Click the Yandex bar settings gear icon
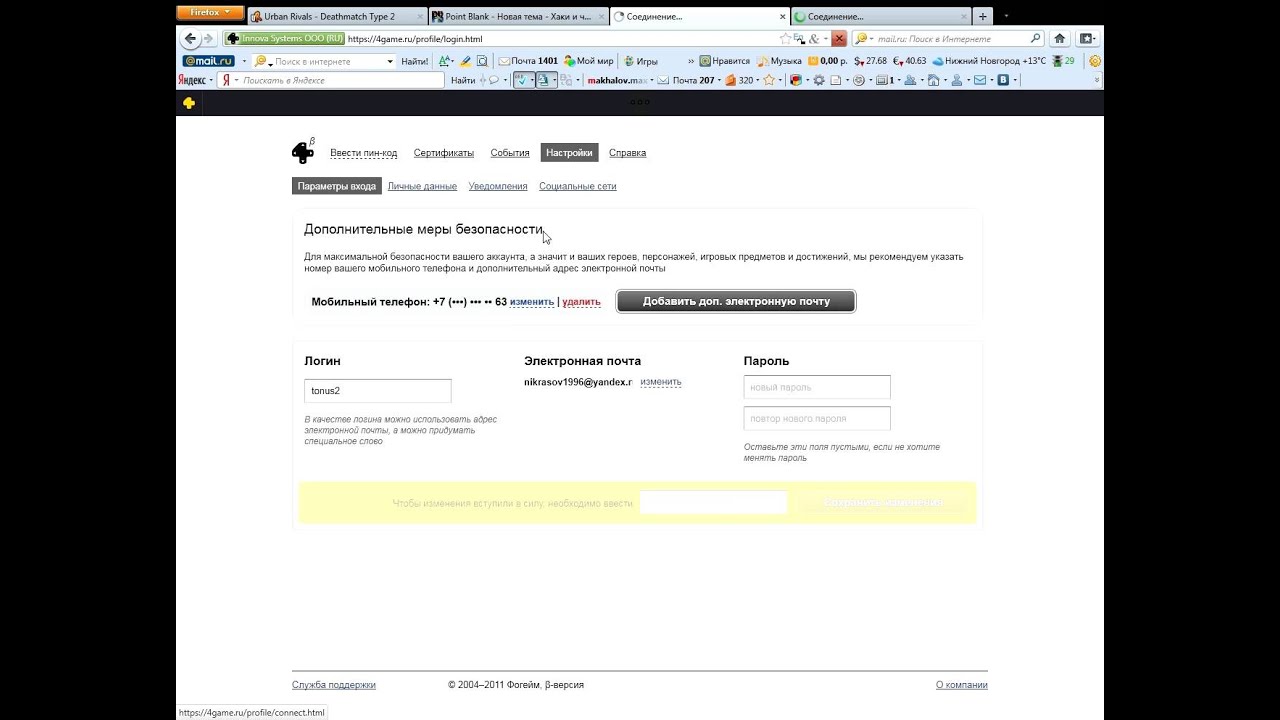Viewport: 1280px width, 720px height. (819, 80)
